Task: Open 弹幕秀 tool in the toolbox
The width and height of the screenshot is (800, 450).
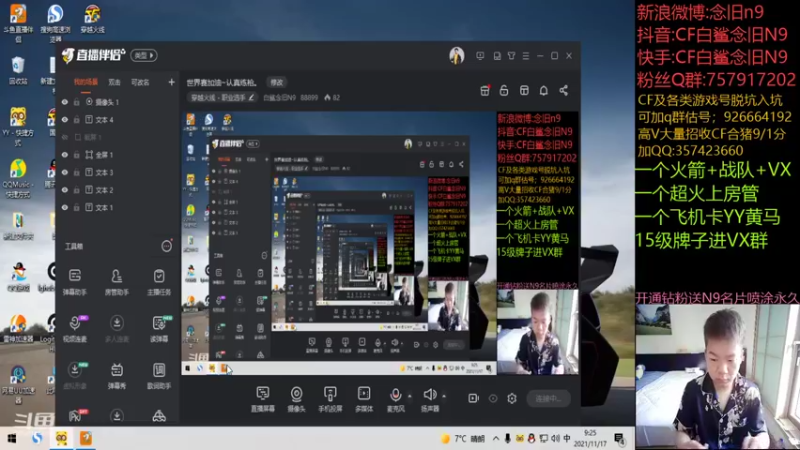Action: [117, 376]
